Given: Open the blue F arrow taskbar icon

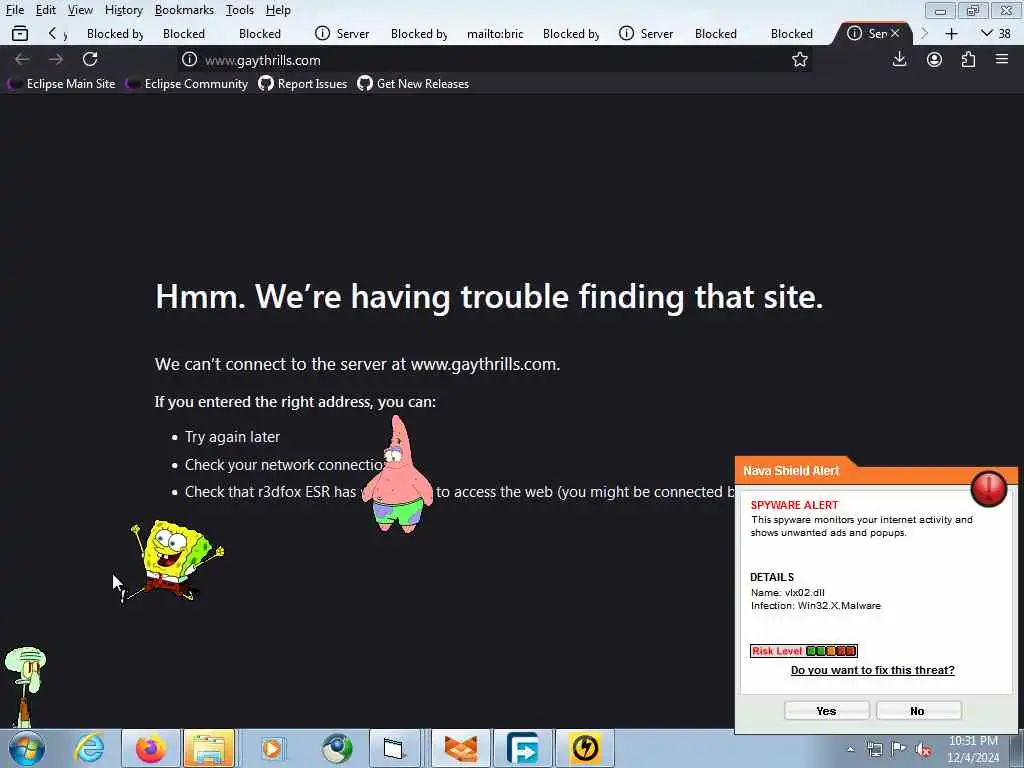Looking at the screenshot, I should (x=522, y=748).
